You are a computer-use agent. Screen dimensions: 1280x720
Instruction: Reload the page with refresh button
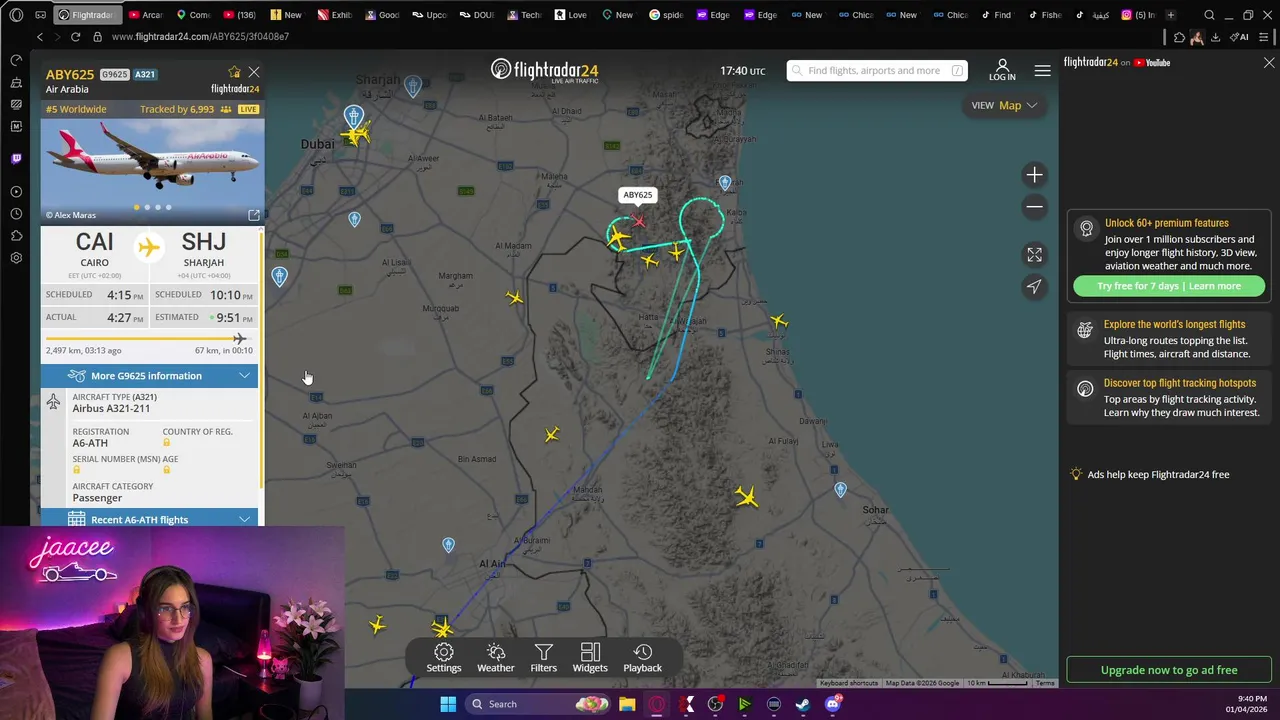tap(75, 37)
